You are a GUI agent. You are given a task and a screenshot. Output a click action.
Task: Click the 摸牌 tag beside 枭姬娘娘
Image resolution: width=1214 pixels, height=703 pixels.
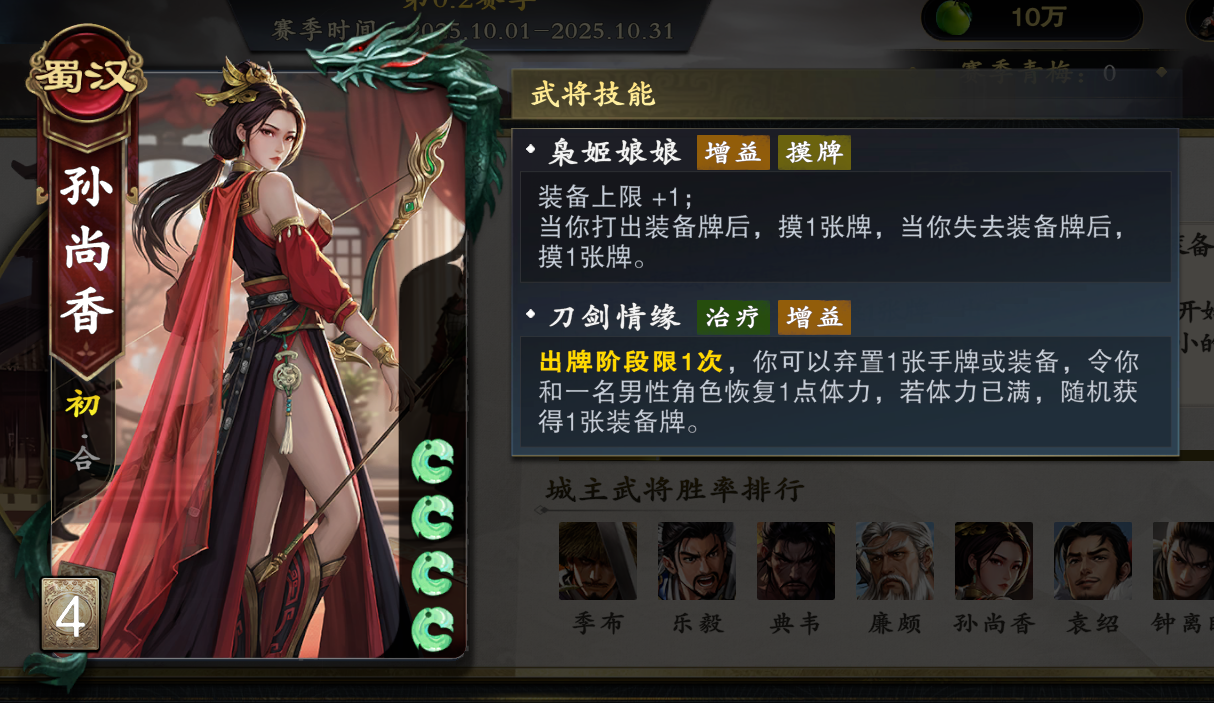coord(814,152)
